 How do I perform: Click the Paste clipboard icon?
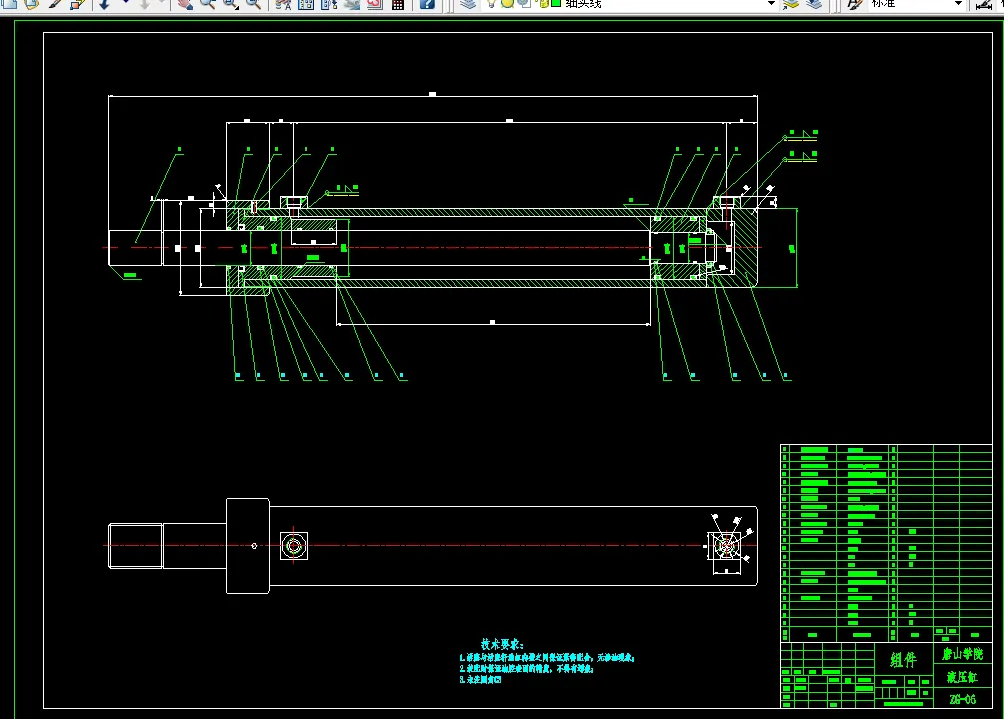pos(31,4)
